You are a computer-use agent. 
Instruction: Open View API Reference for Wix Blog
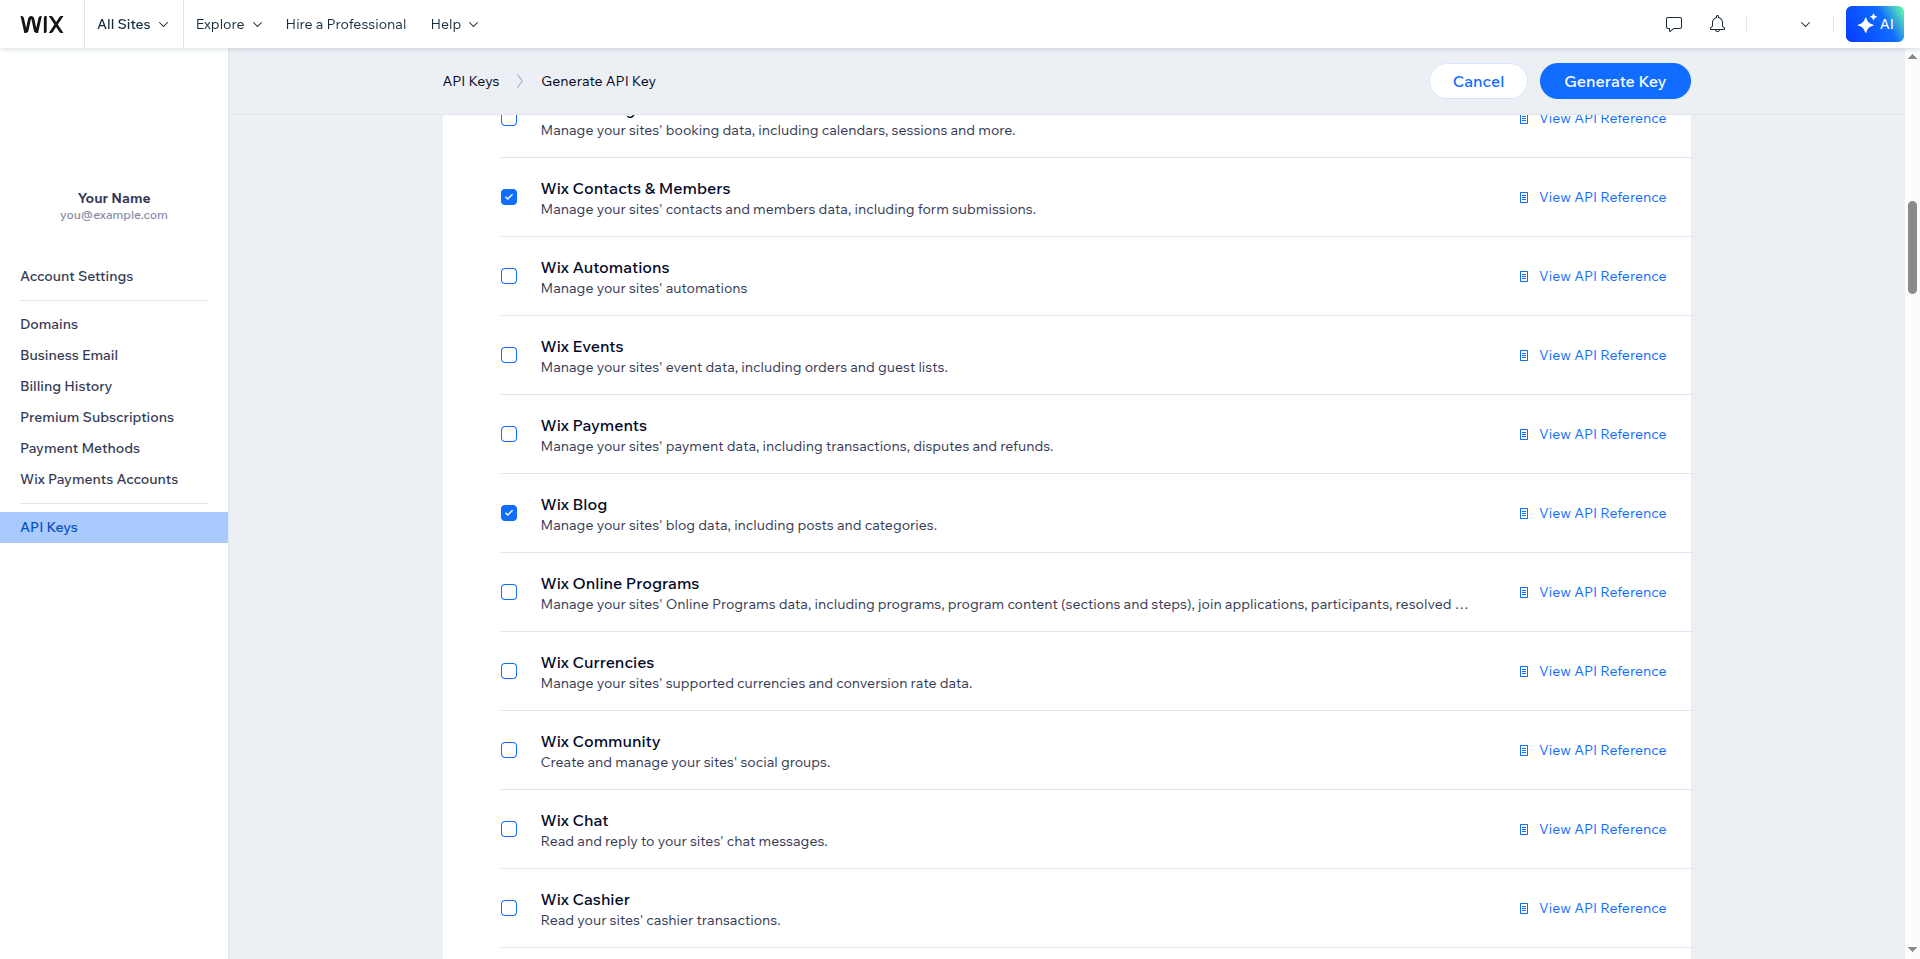(1603, 513)
